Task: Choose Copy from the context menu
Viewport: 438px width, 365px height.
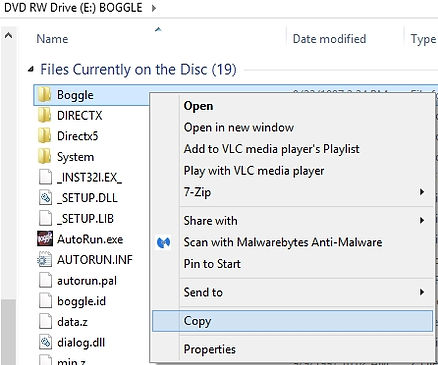Action: pos(292,321)
